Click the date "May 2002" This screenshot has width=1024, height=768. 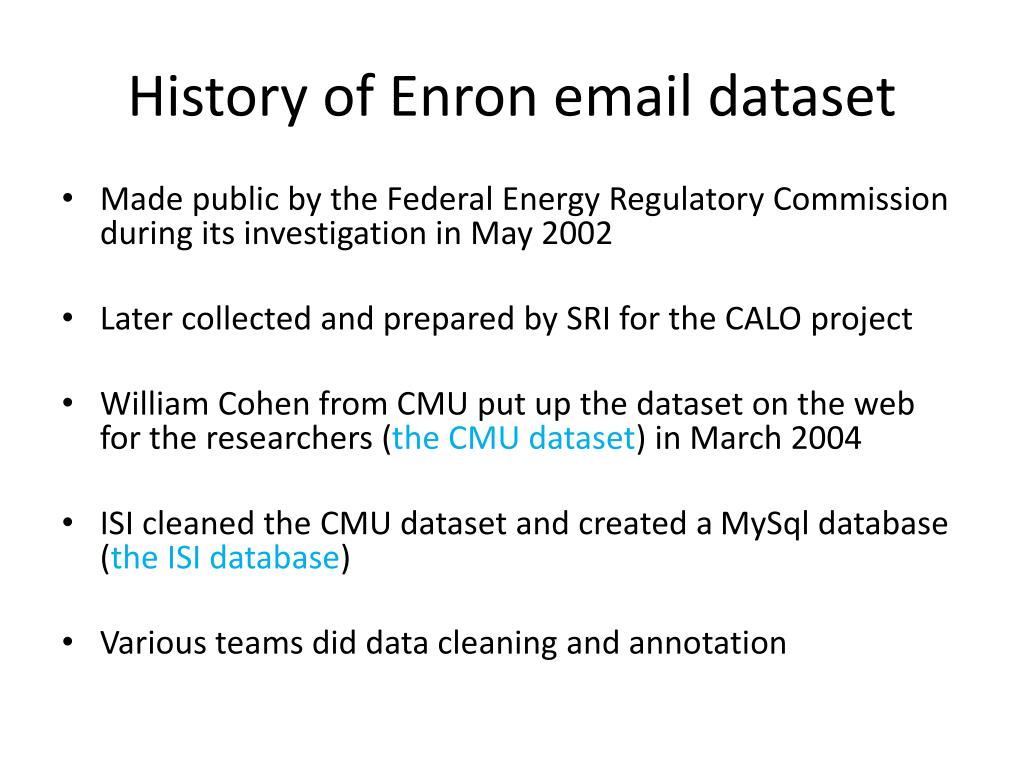(x=541, y=234)
